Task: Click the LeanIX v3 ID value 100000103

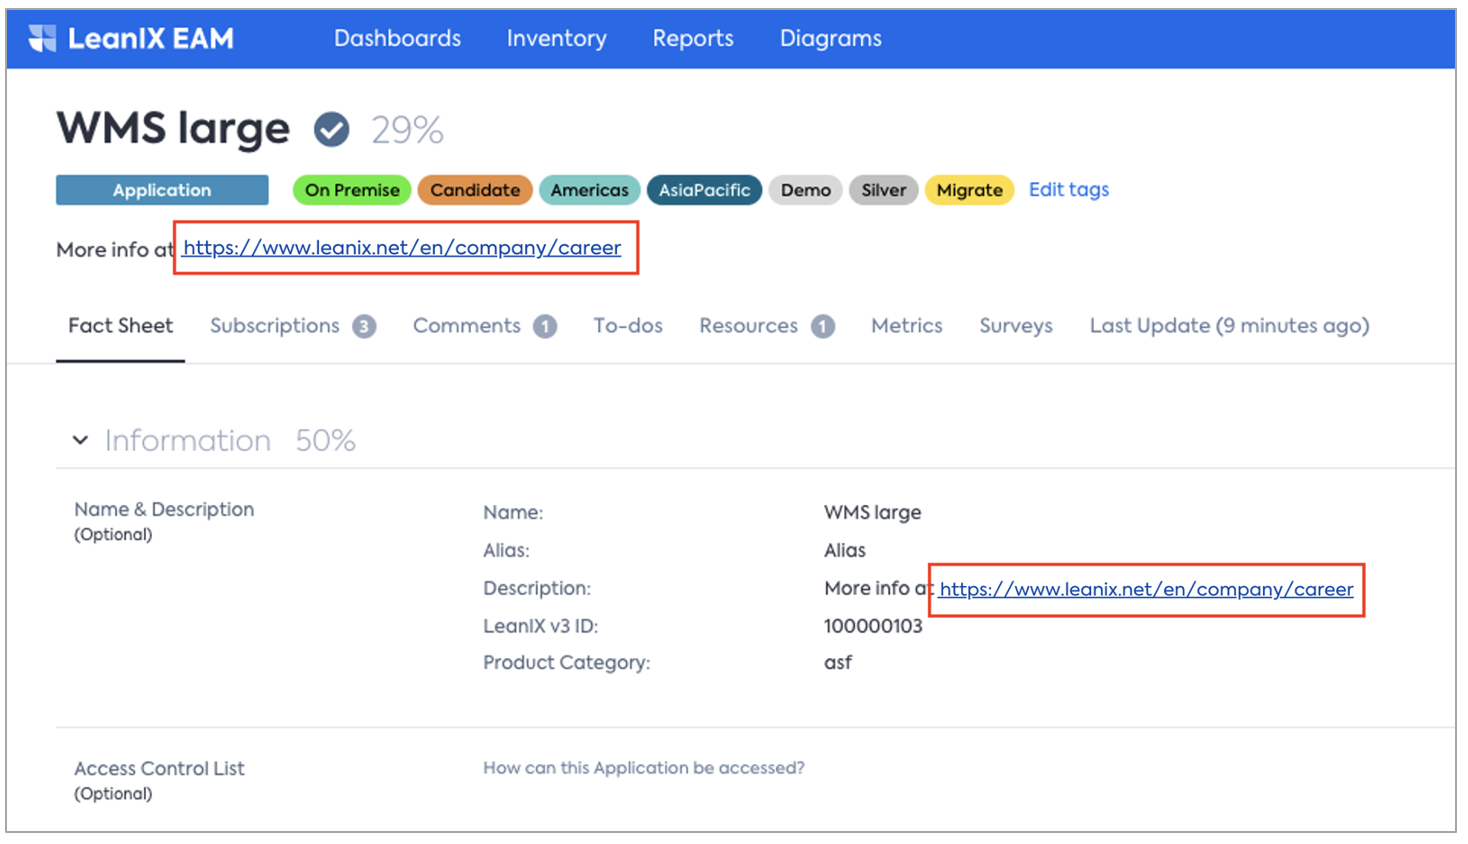Action: [873, 626]
